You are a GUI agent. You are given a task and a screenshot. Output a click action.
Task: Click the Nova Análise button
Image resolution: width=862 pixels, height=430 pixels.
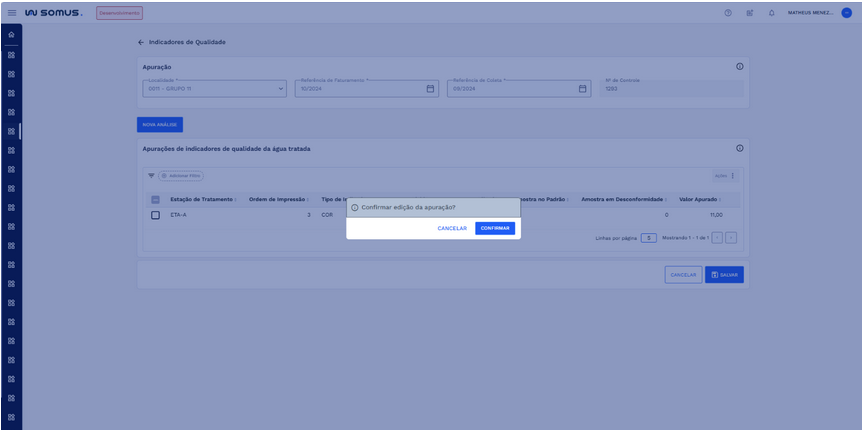pyautogui.click(x=160, y=125)
